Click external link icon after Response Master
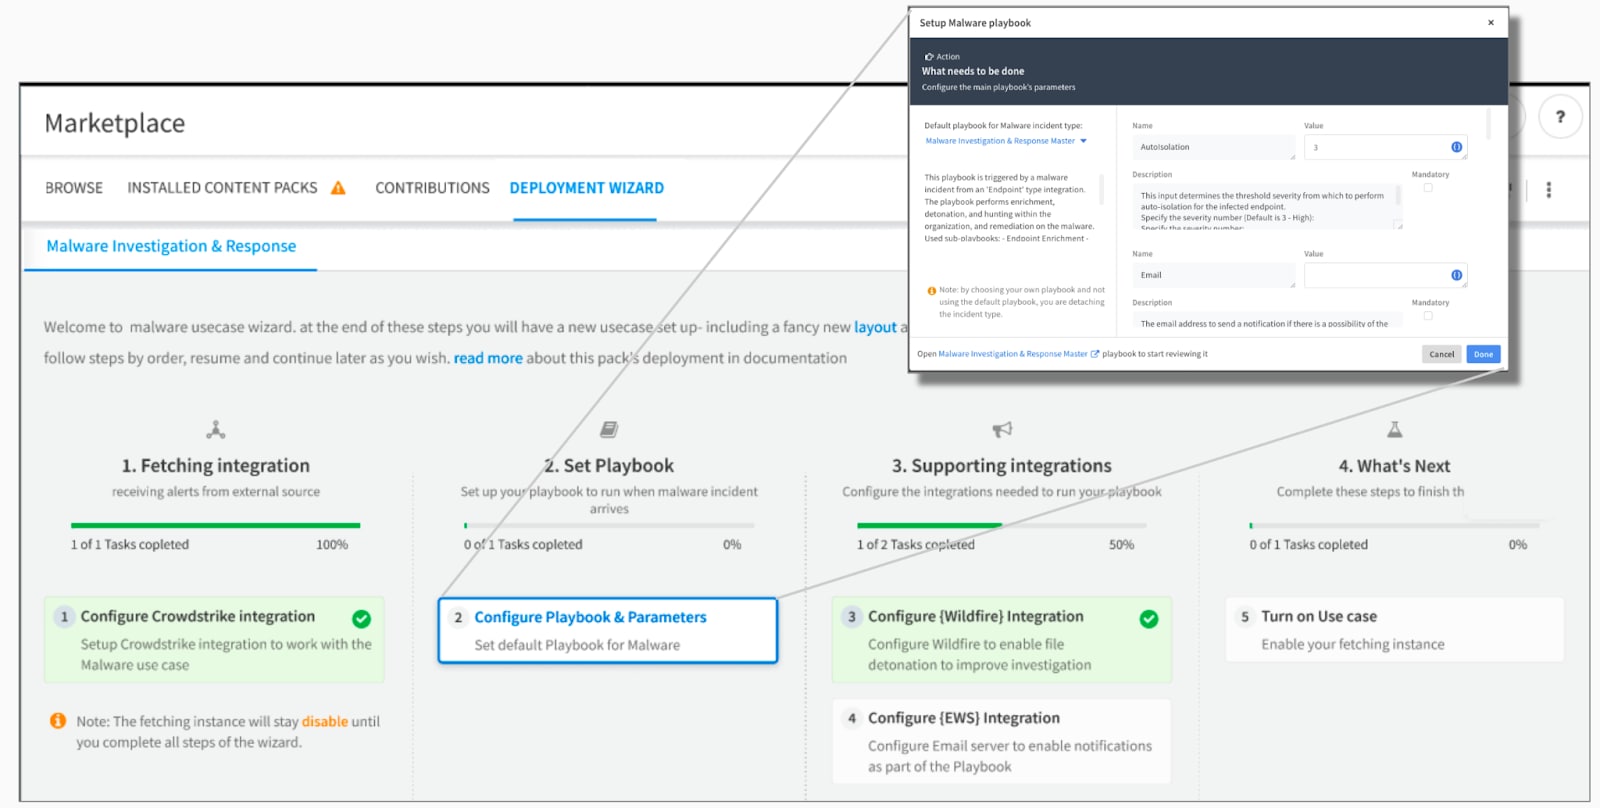 click(1094, 354)
